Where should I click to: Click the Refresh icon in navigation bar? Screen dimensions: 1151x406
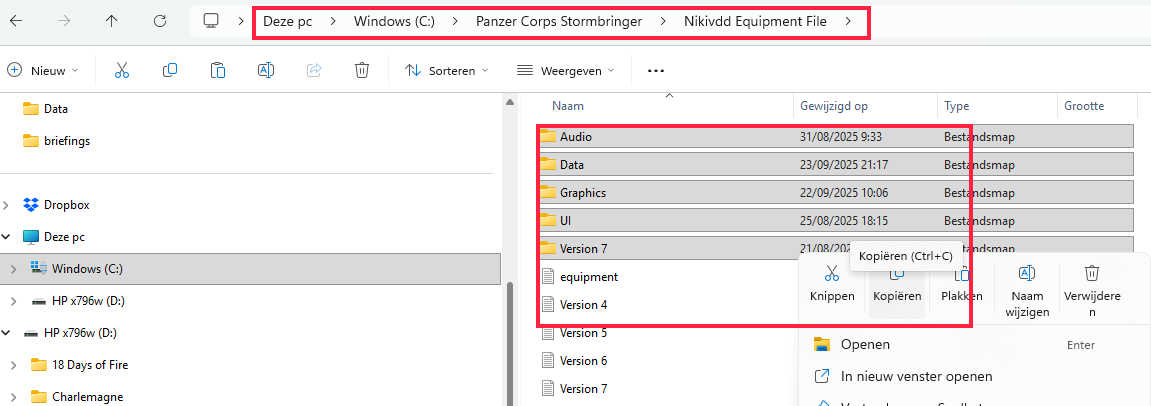(160, 21)
